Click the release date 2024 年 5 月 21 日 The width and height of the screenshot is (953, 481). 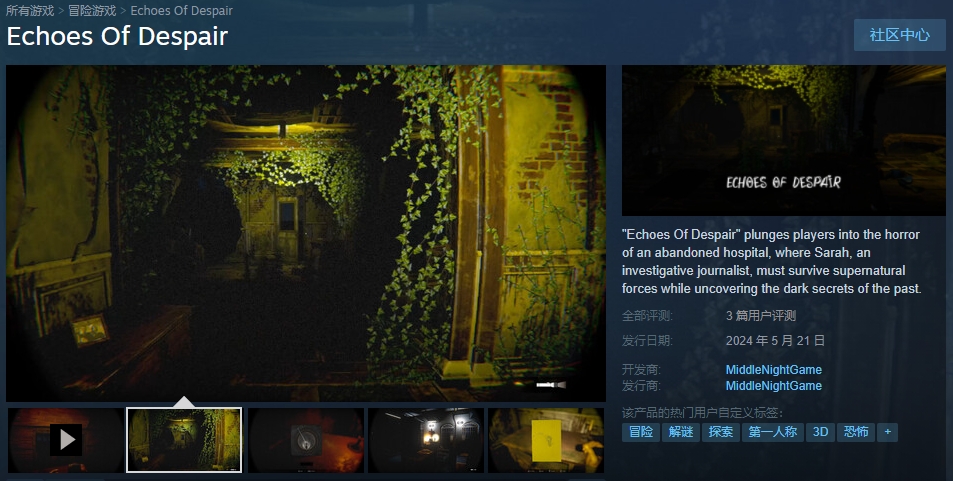point(775,341)
